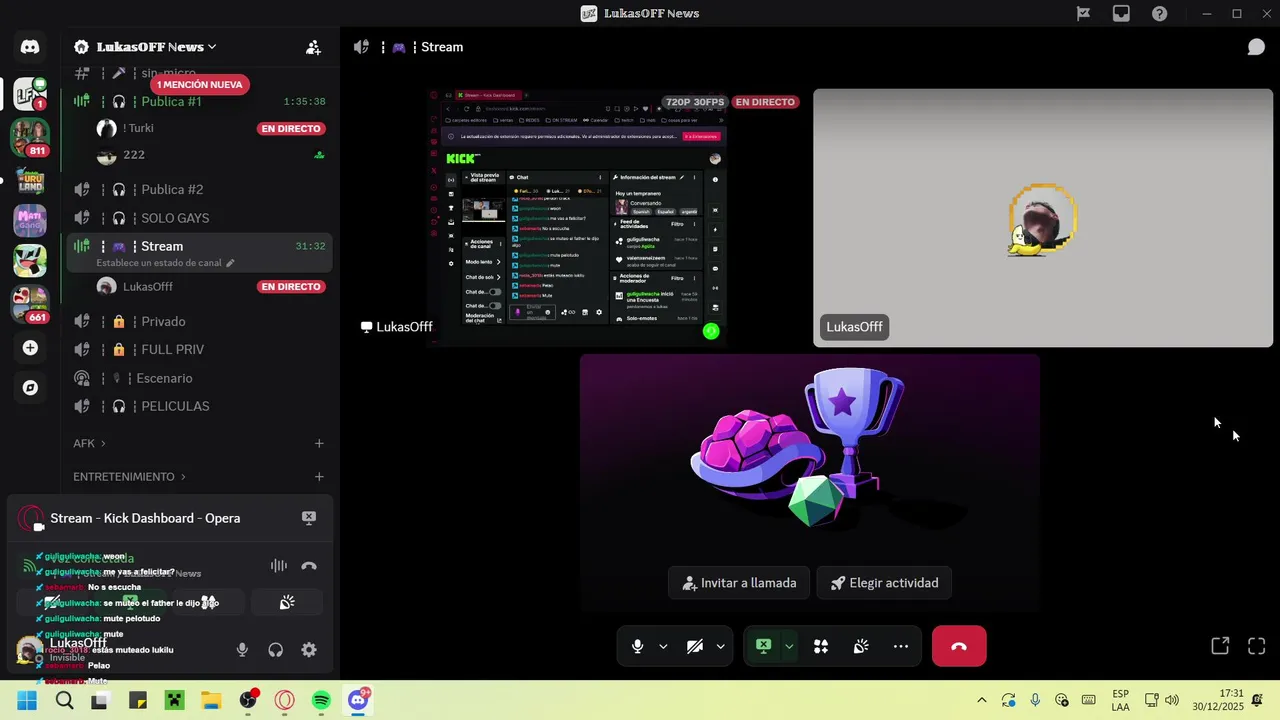The width and height of the screenshot is (1280, 720).
Task: Toggle microphone mute in user panel
Action: (x=242, y=650)
